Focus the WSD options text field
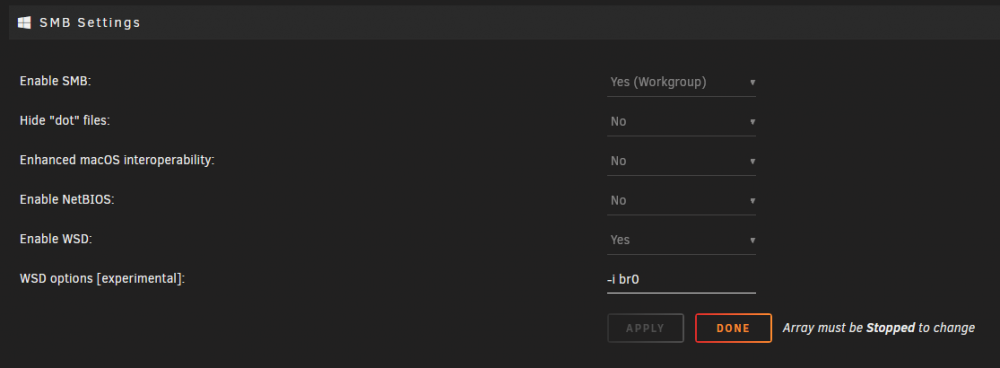The height and width of the screenshot is (368, 1000). click(x=681, y=279)
